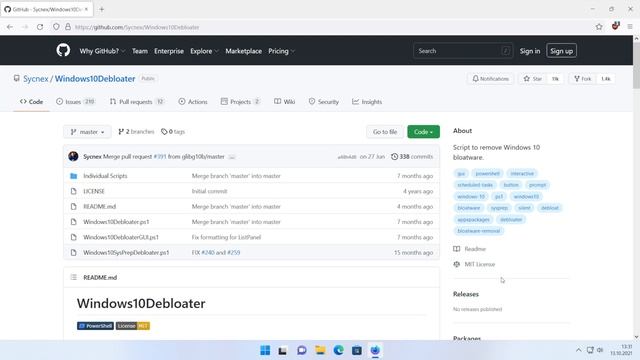640x360 pixels.
Task: Open the master branch selector
Action: pyautogui.click(x=87, y=132)
